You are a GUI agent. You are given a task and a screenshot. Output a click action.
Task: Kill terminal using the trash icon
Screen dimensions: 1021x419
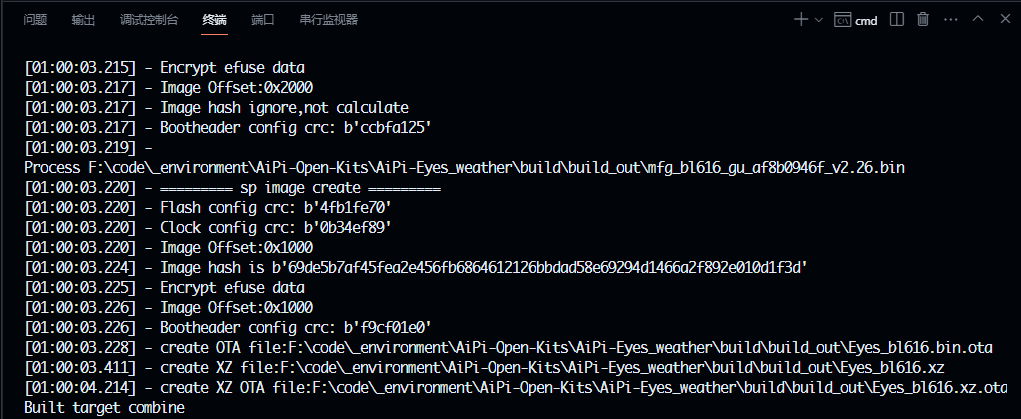click(x=923, y=20)
